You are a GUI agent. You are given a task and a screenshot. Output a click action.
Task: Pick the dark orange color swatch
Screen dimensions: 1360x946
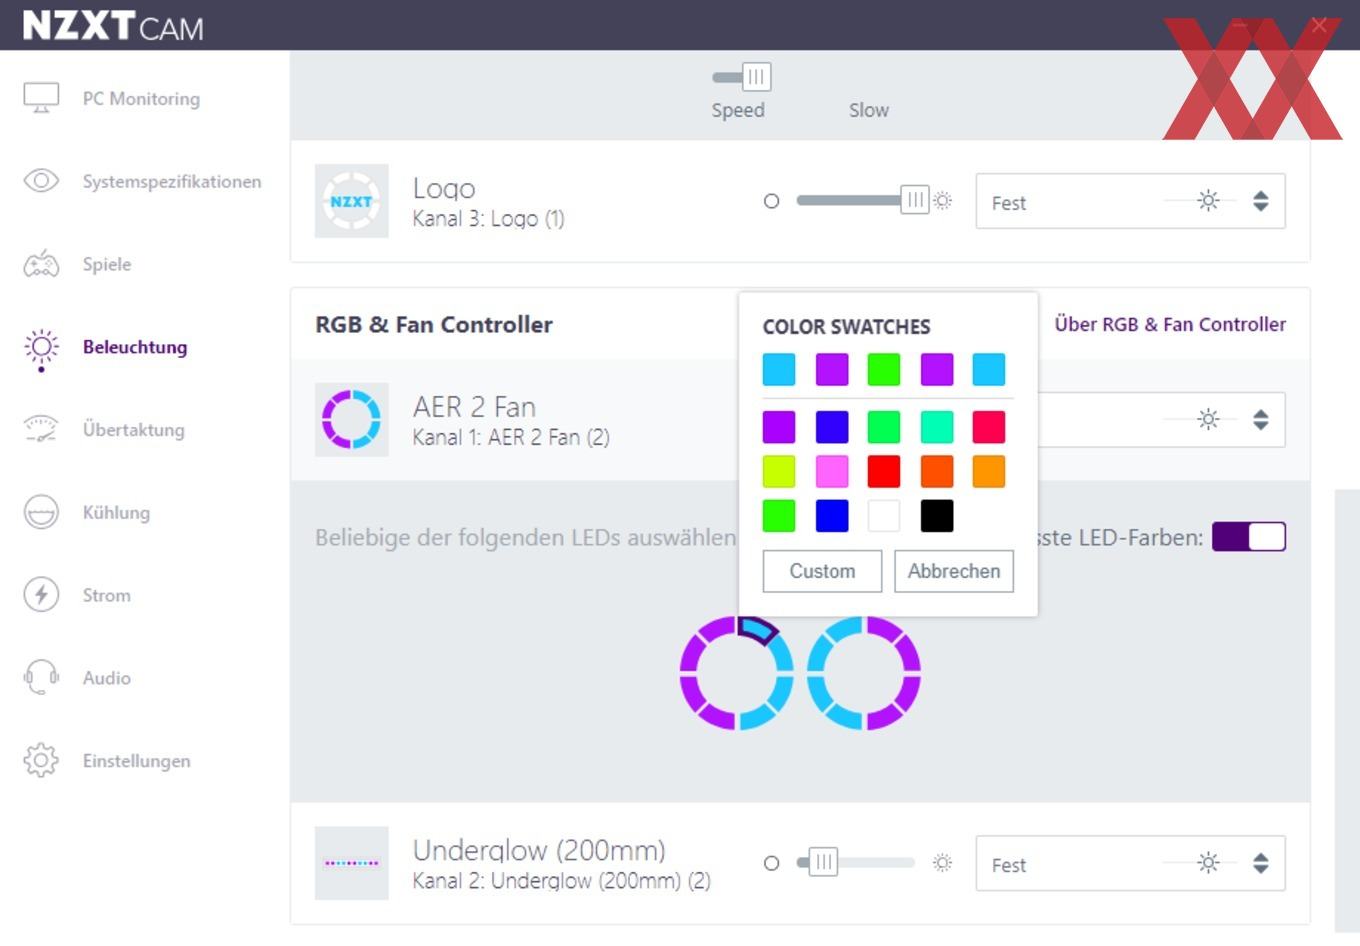tap(937, 471)
